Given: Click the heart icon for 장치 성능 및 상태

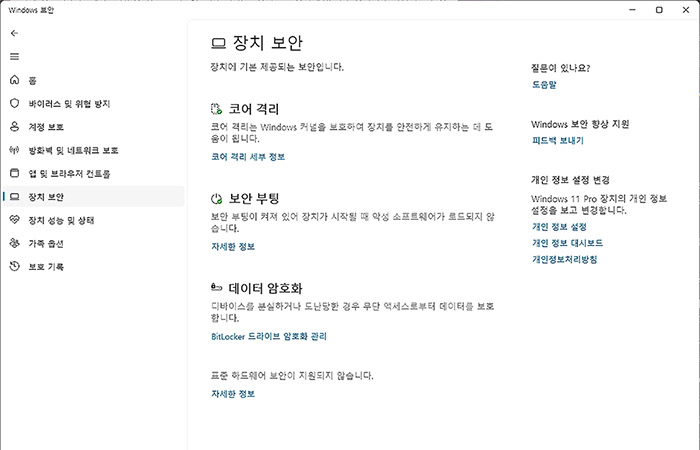Looking at the screenshot, I should tap(14, 219).
